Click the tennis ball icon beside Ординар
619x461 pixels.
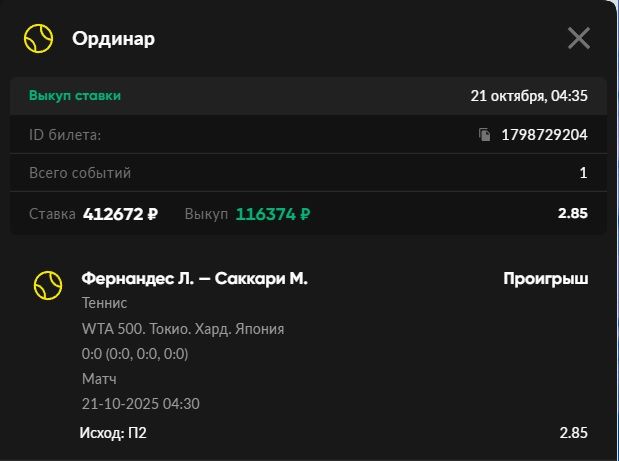(38, 39)
